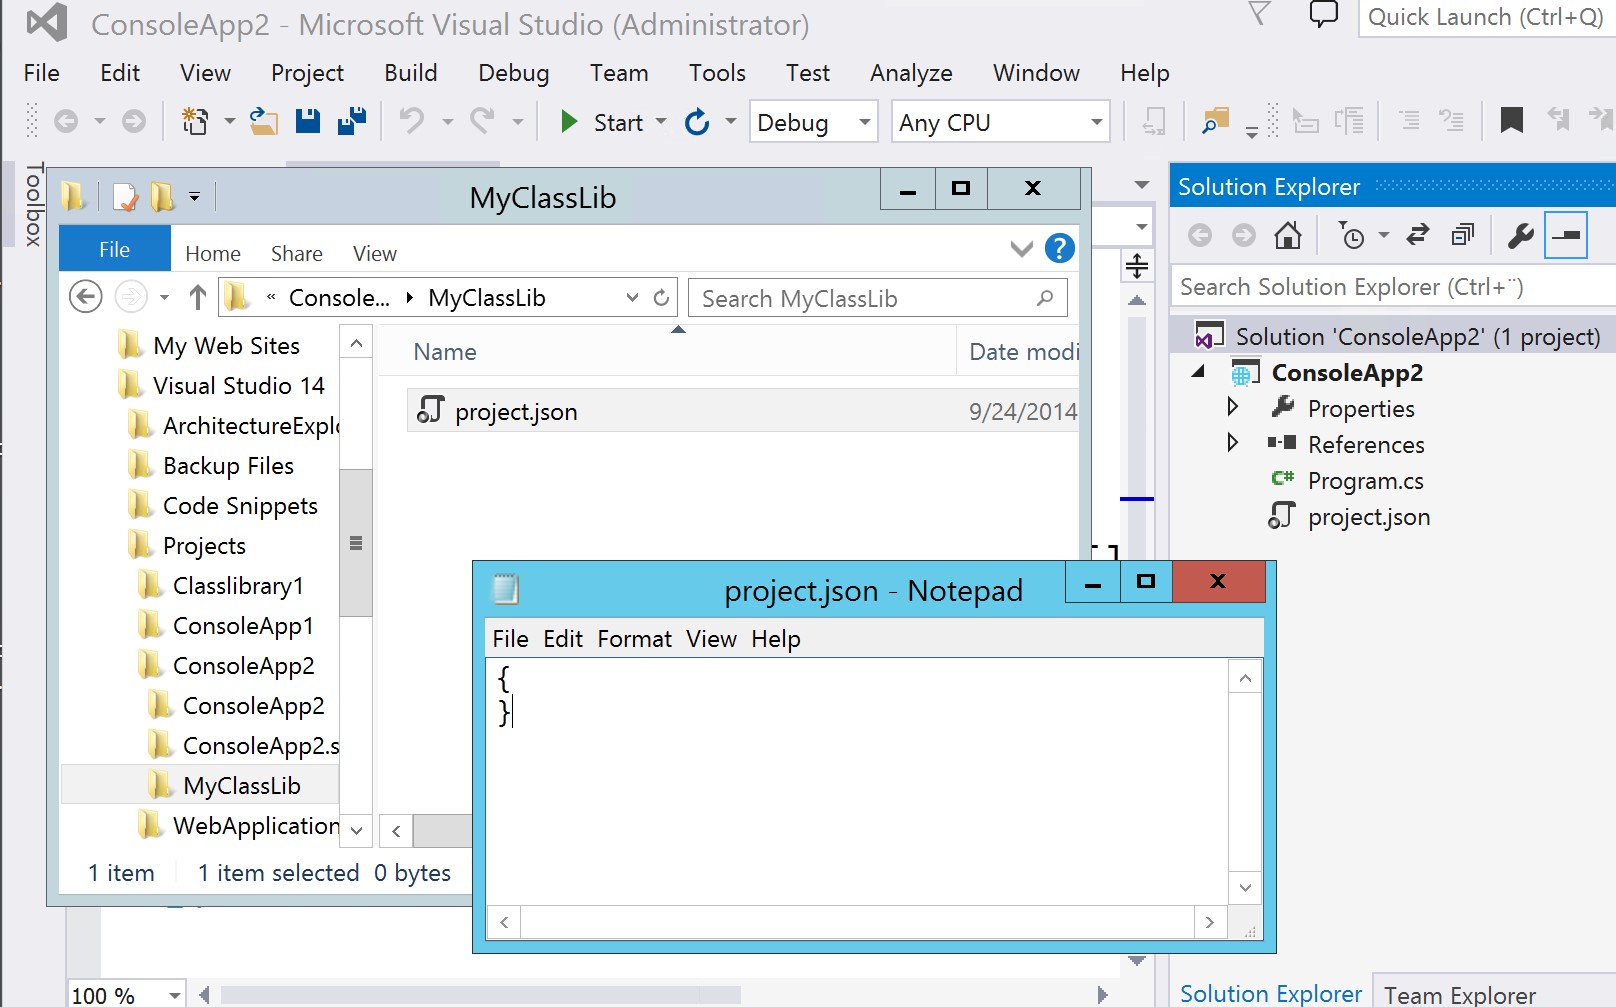Expand the Properties node in Solution Explorer

[1232, 407]
